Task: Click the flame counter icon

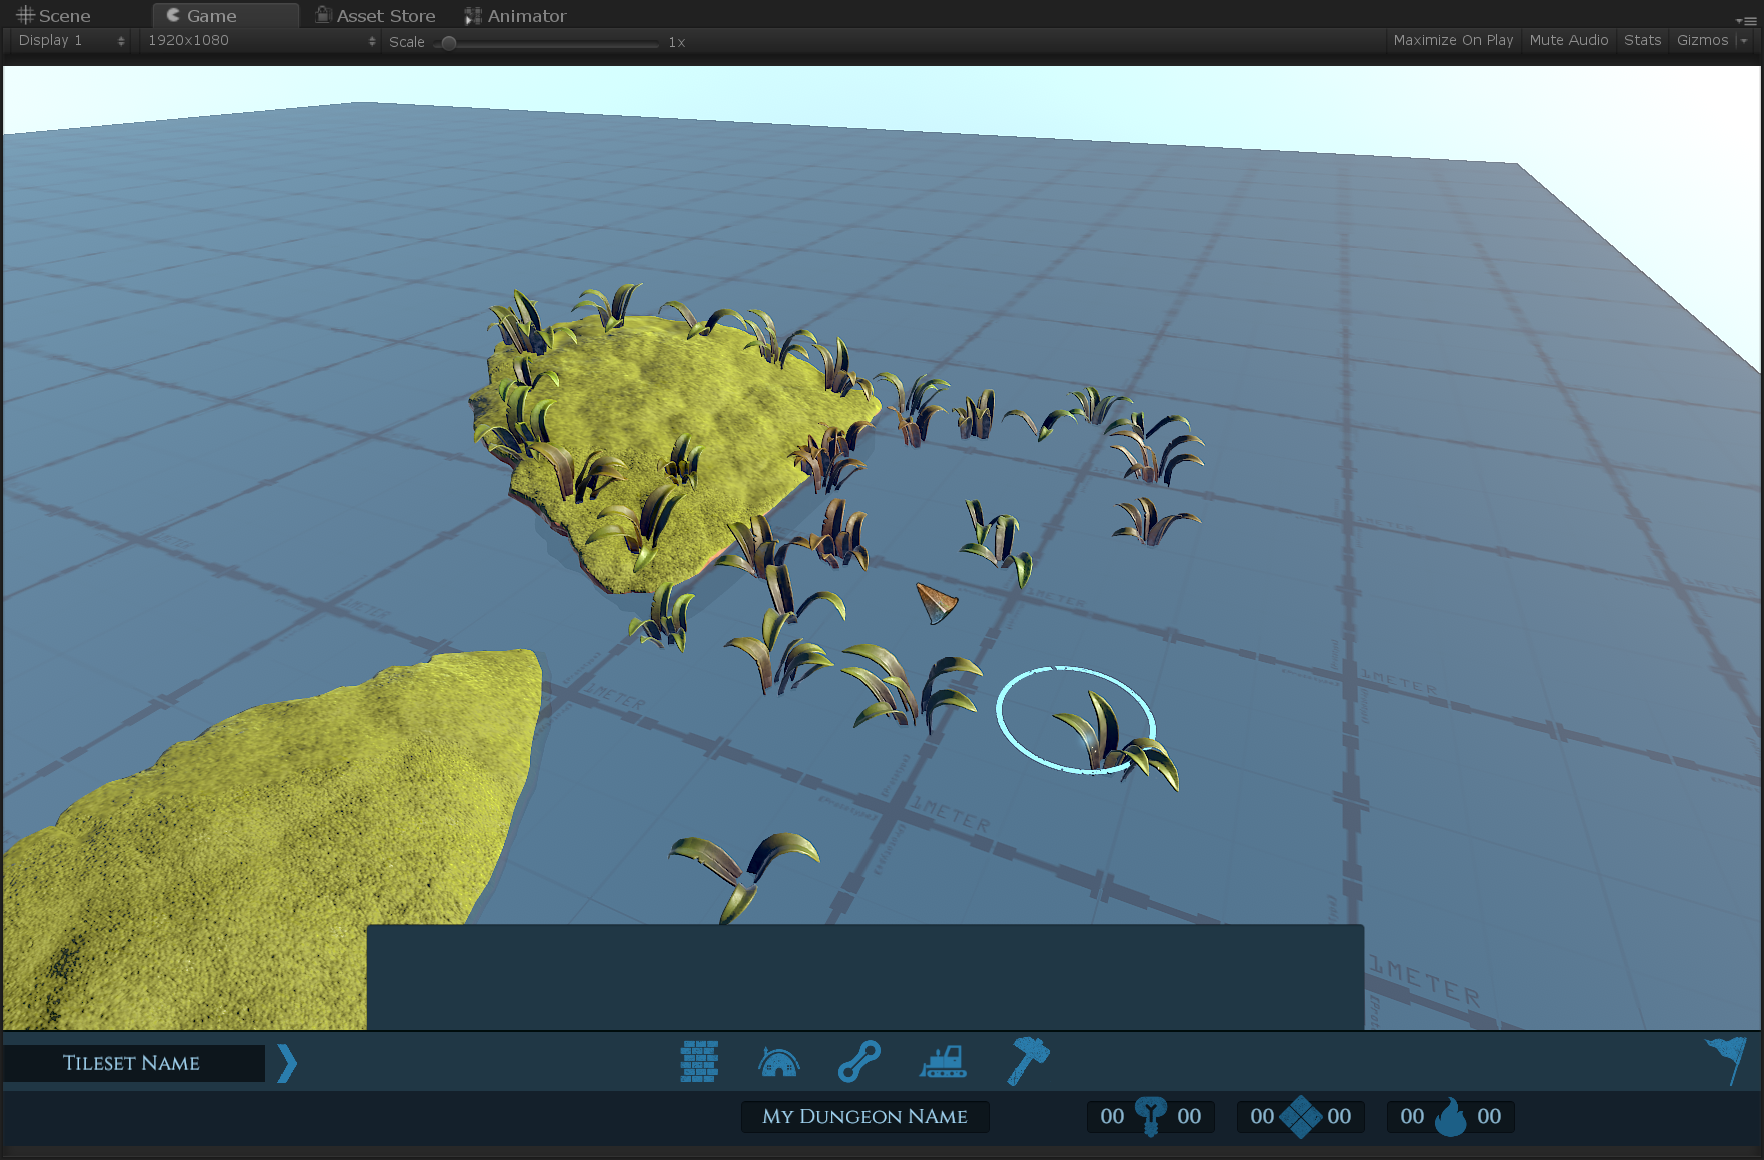Action: tap(1451, 1116)
